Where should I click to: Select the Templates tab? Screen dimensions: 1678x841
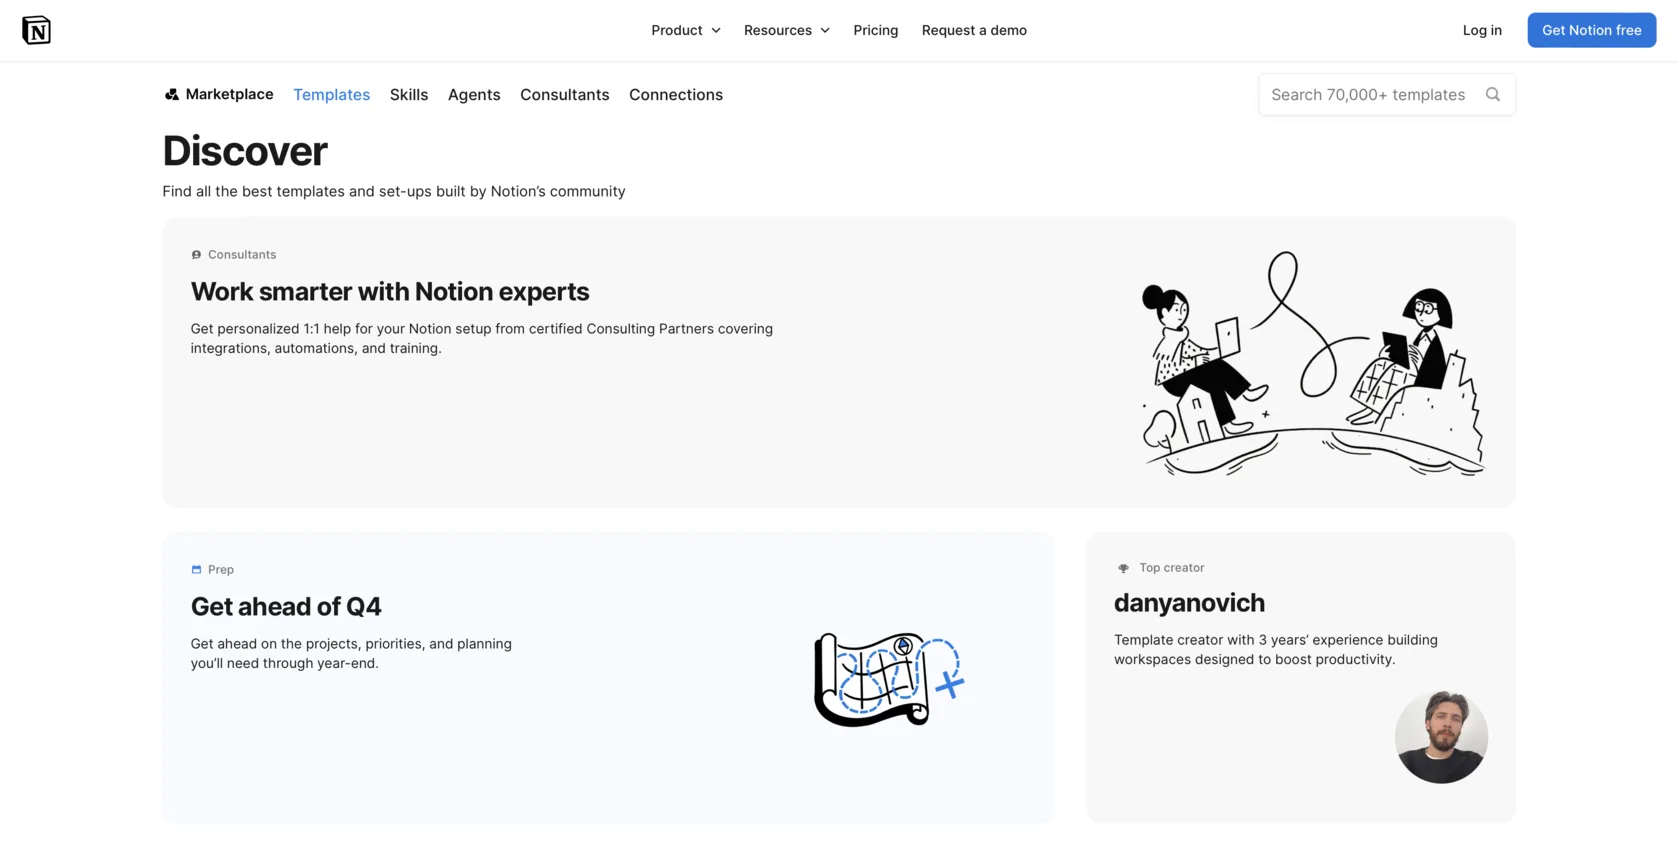pos(331,95)
